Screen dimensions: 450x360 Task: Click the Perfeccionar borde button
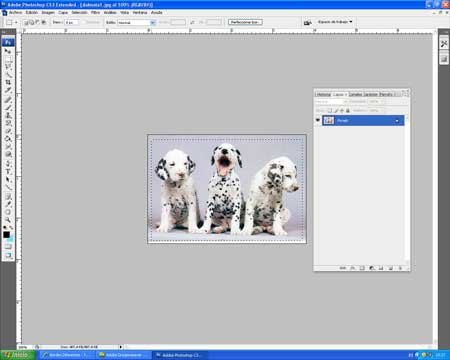245,22
